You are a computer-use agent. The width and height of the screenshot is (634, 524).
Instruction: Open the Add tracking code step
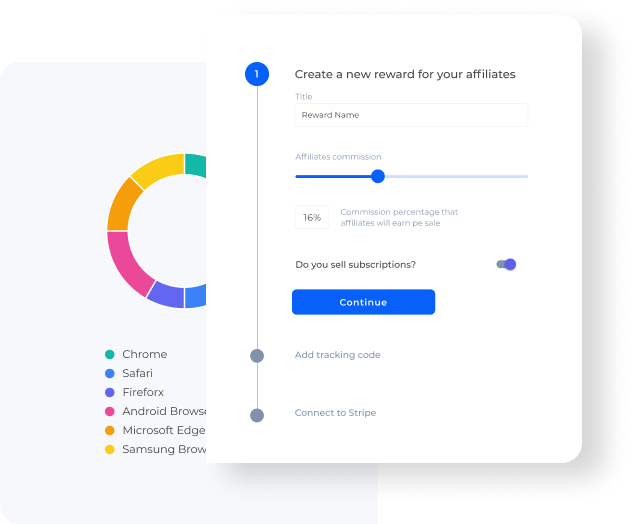(x=337, y=355)
